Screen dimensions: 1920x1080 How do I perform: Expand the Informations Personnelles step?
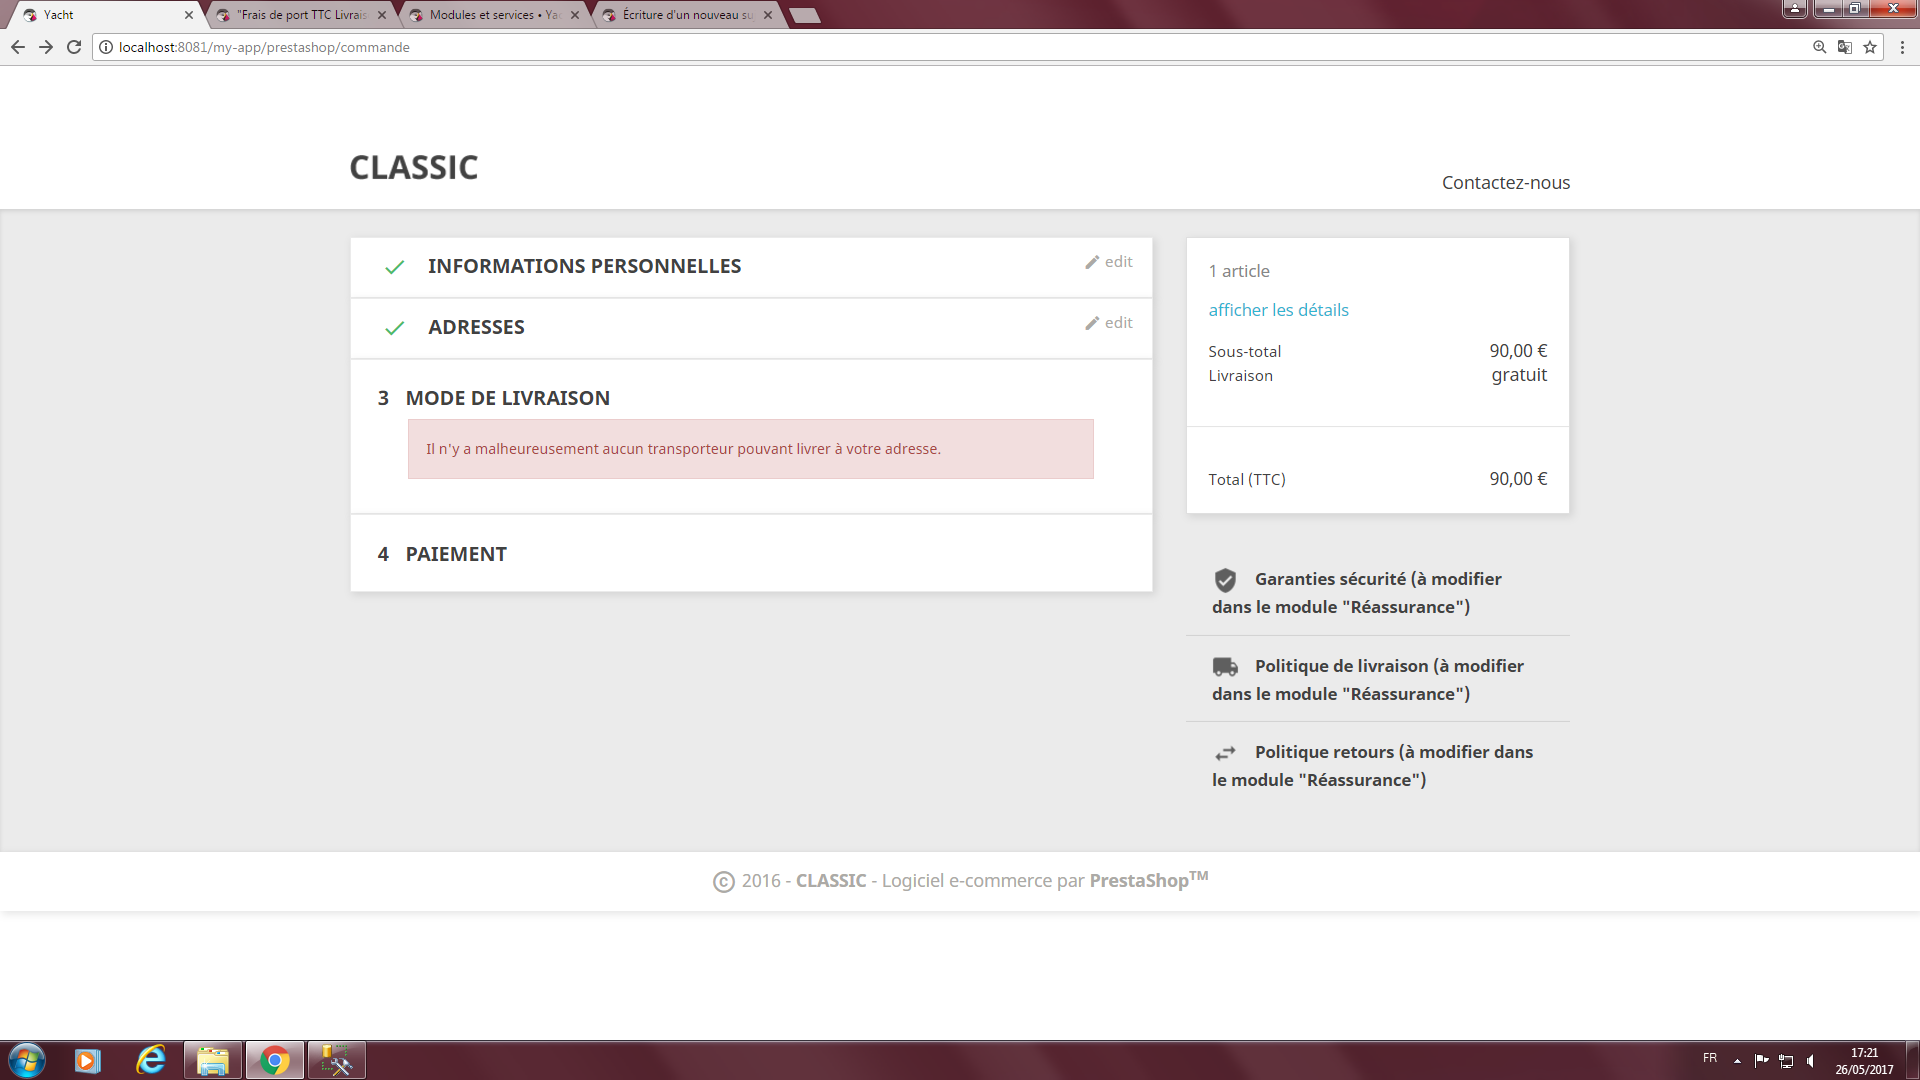click(x=584, y=266)
